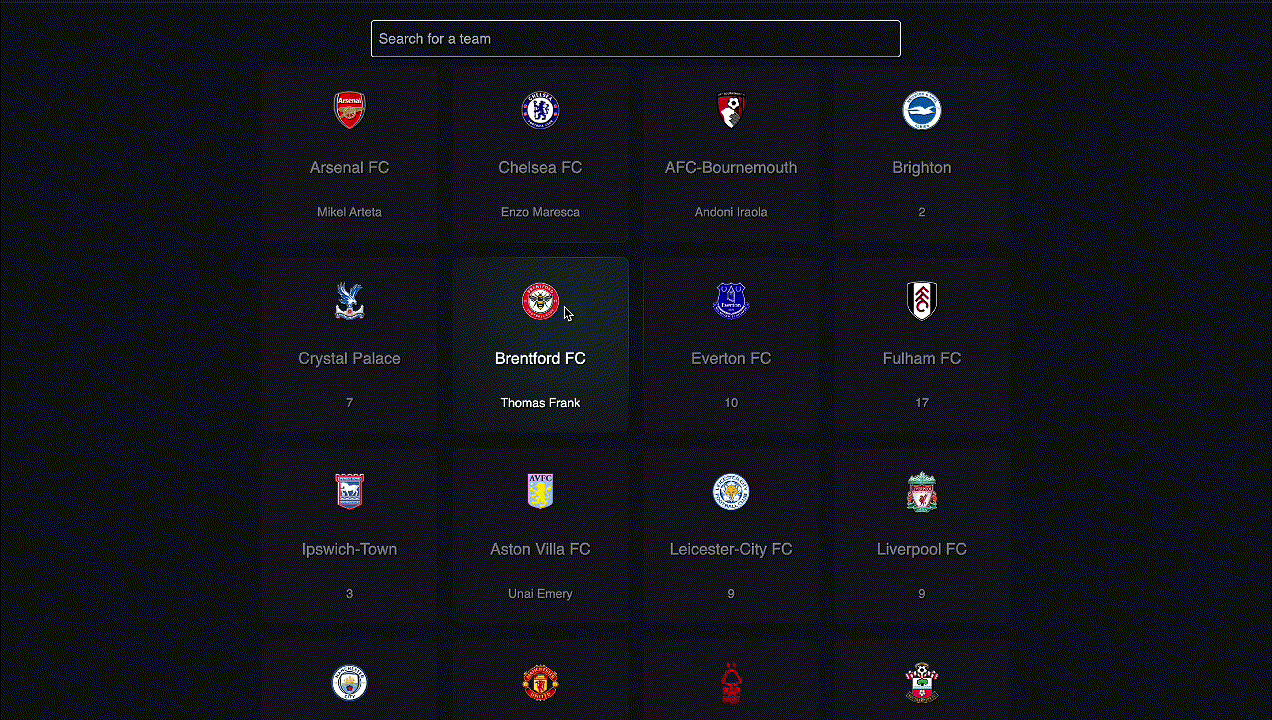
Task: Click the Brighton seagull crest
Action: [922, 110]
